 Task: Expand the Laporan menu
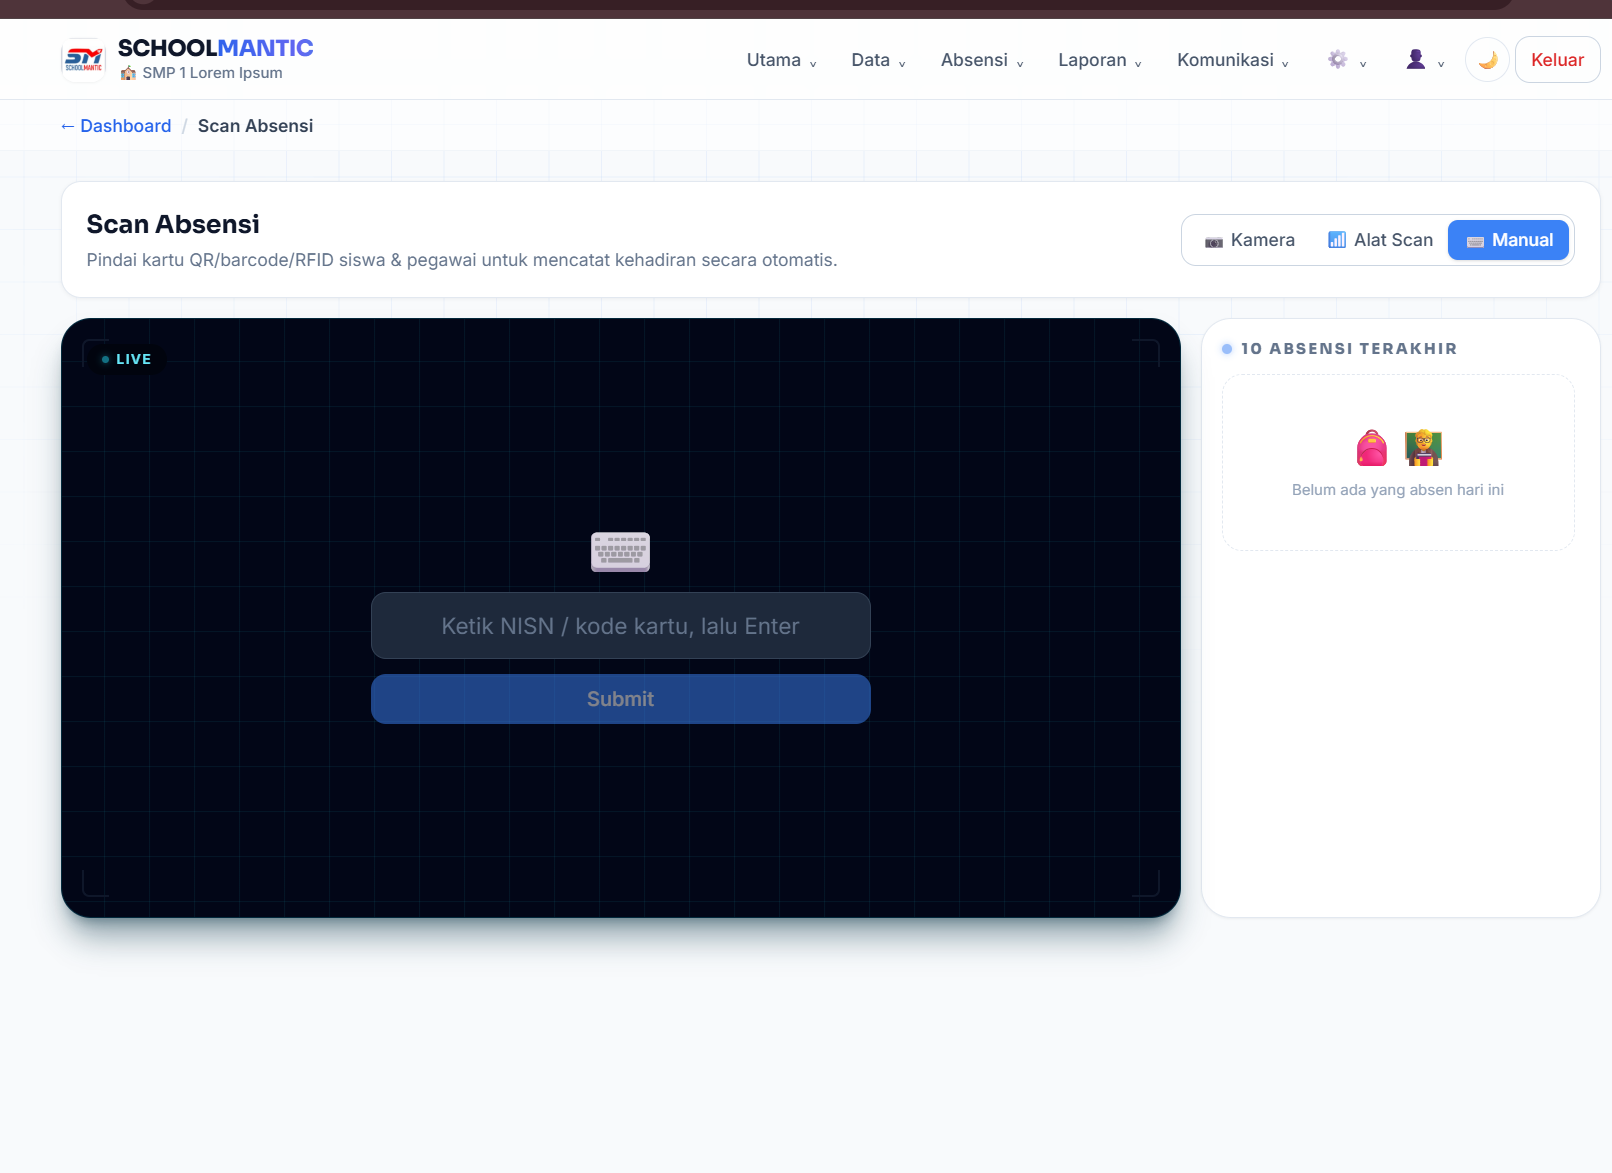point(1100,60)
